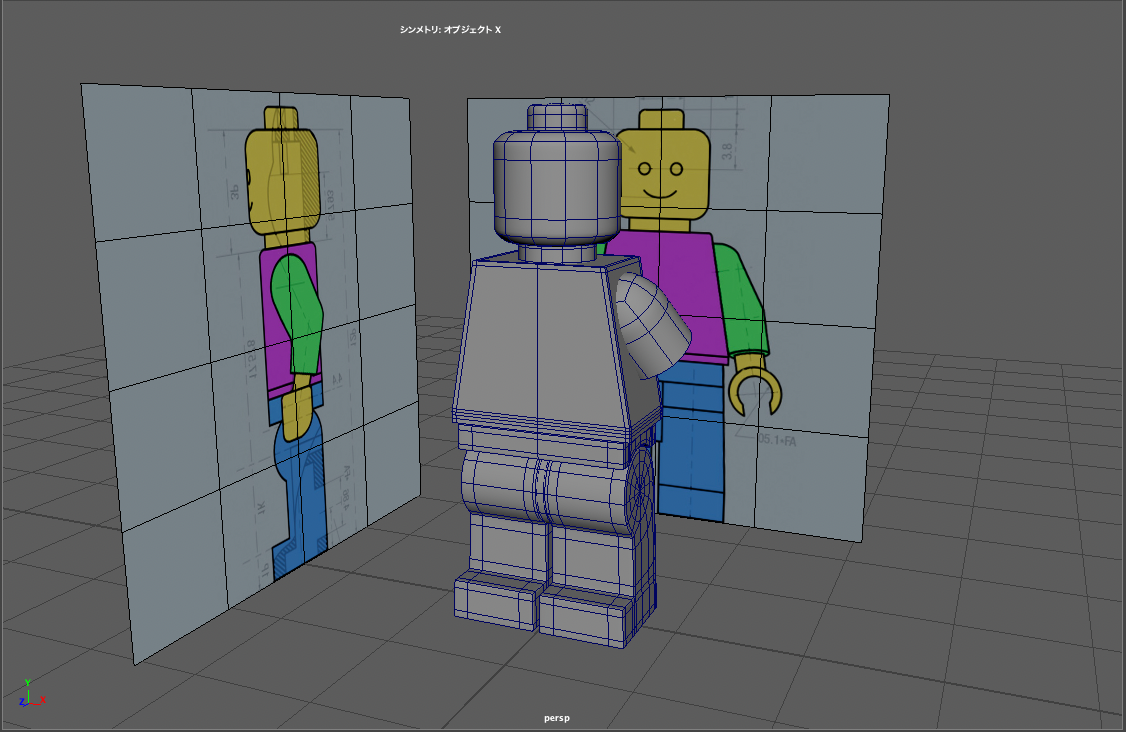This screenshot has width=1126, height=732.
Task: Click the XYZ axis orientation gizmo
Action: [31, 693]
